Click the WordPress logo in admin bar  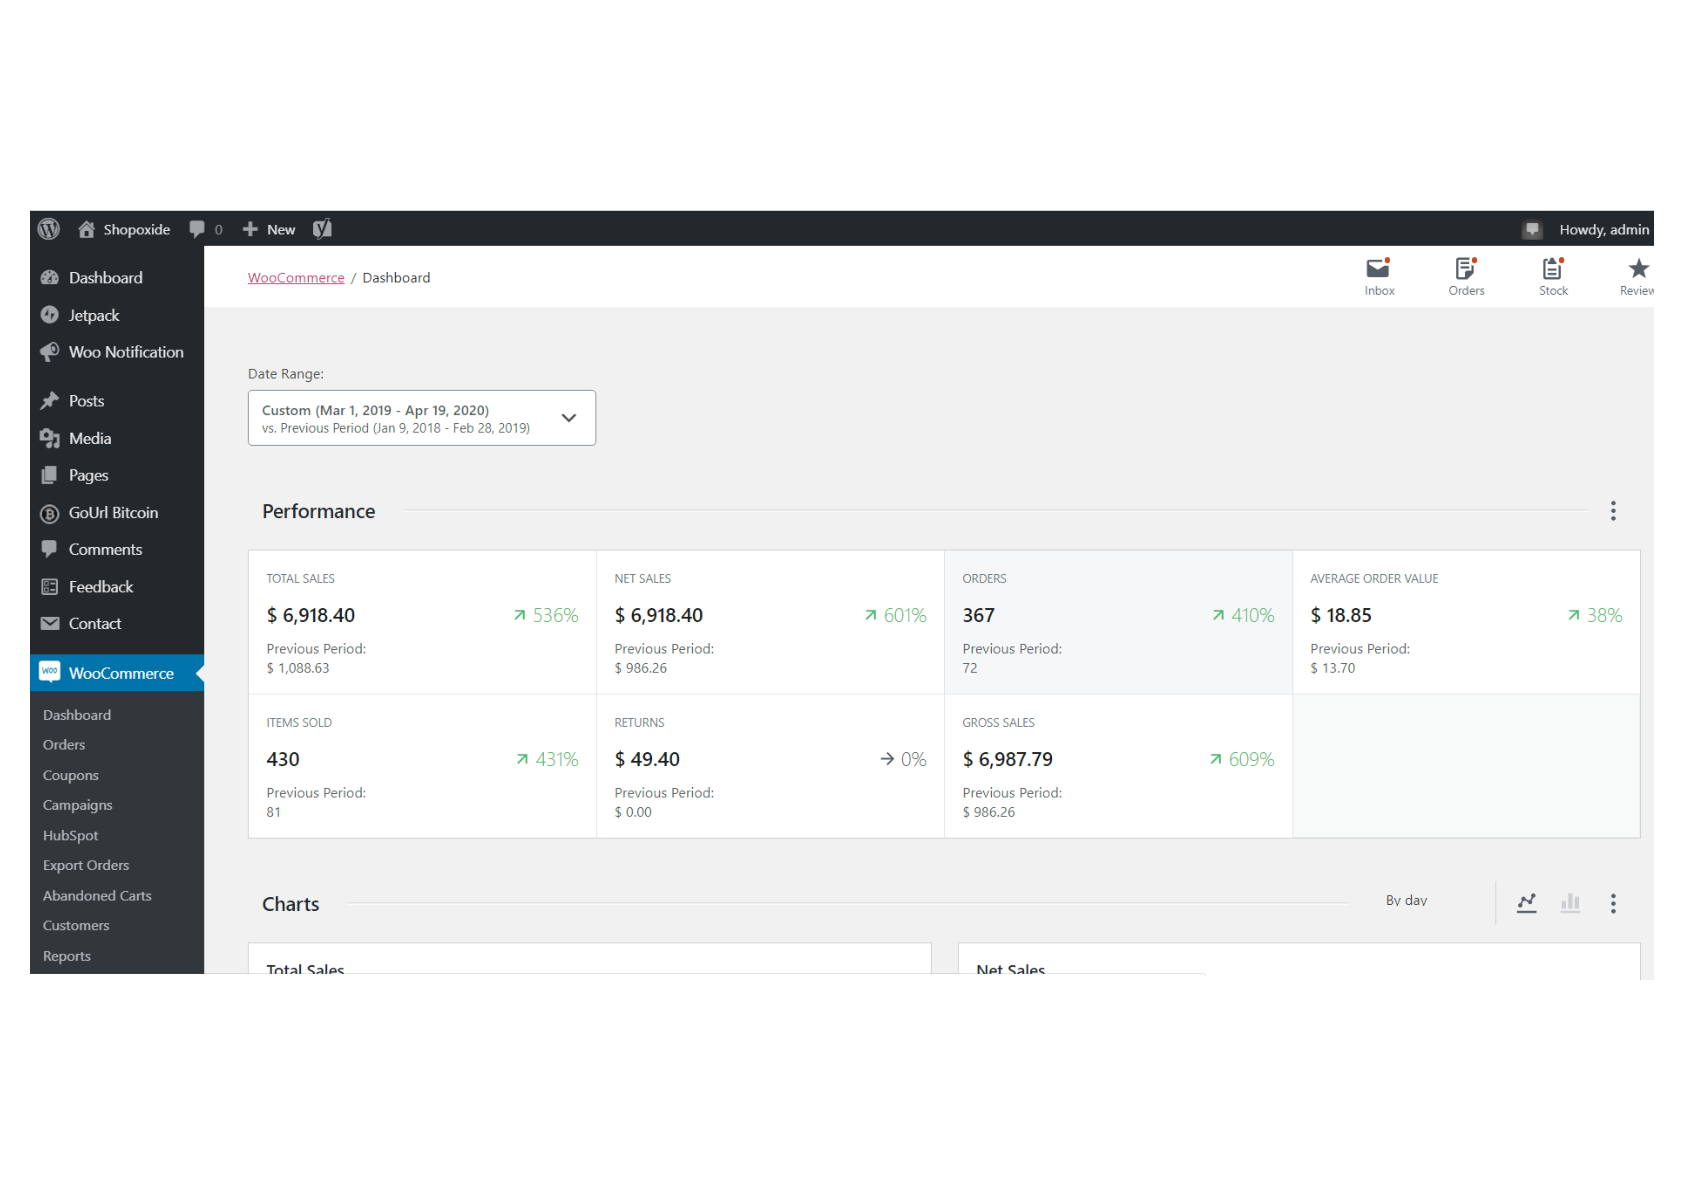pos(49,229)
